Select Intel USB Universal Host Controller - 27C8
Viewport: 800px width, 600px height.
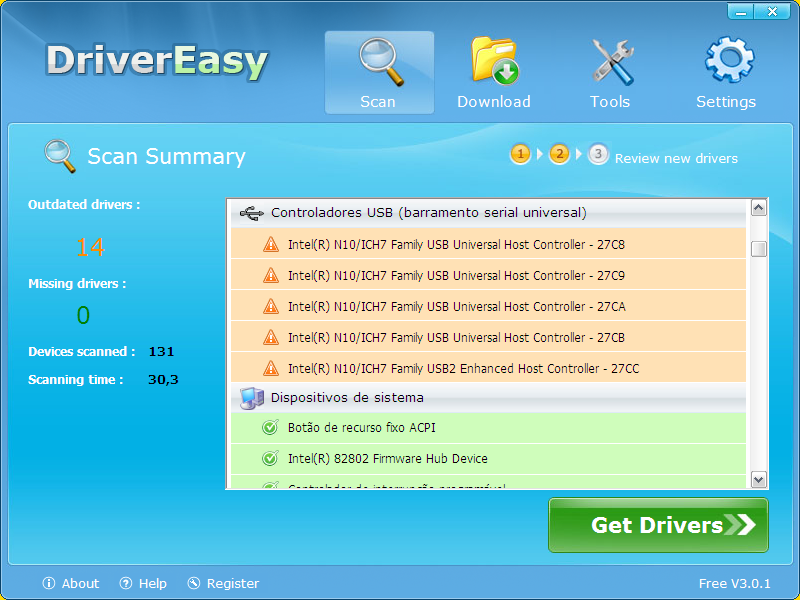[x=488, y=244]
